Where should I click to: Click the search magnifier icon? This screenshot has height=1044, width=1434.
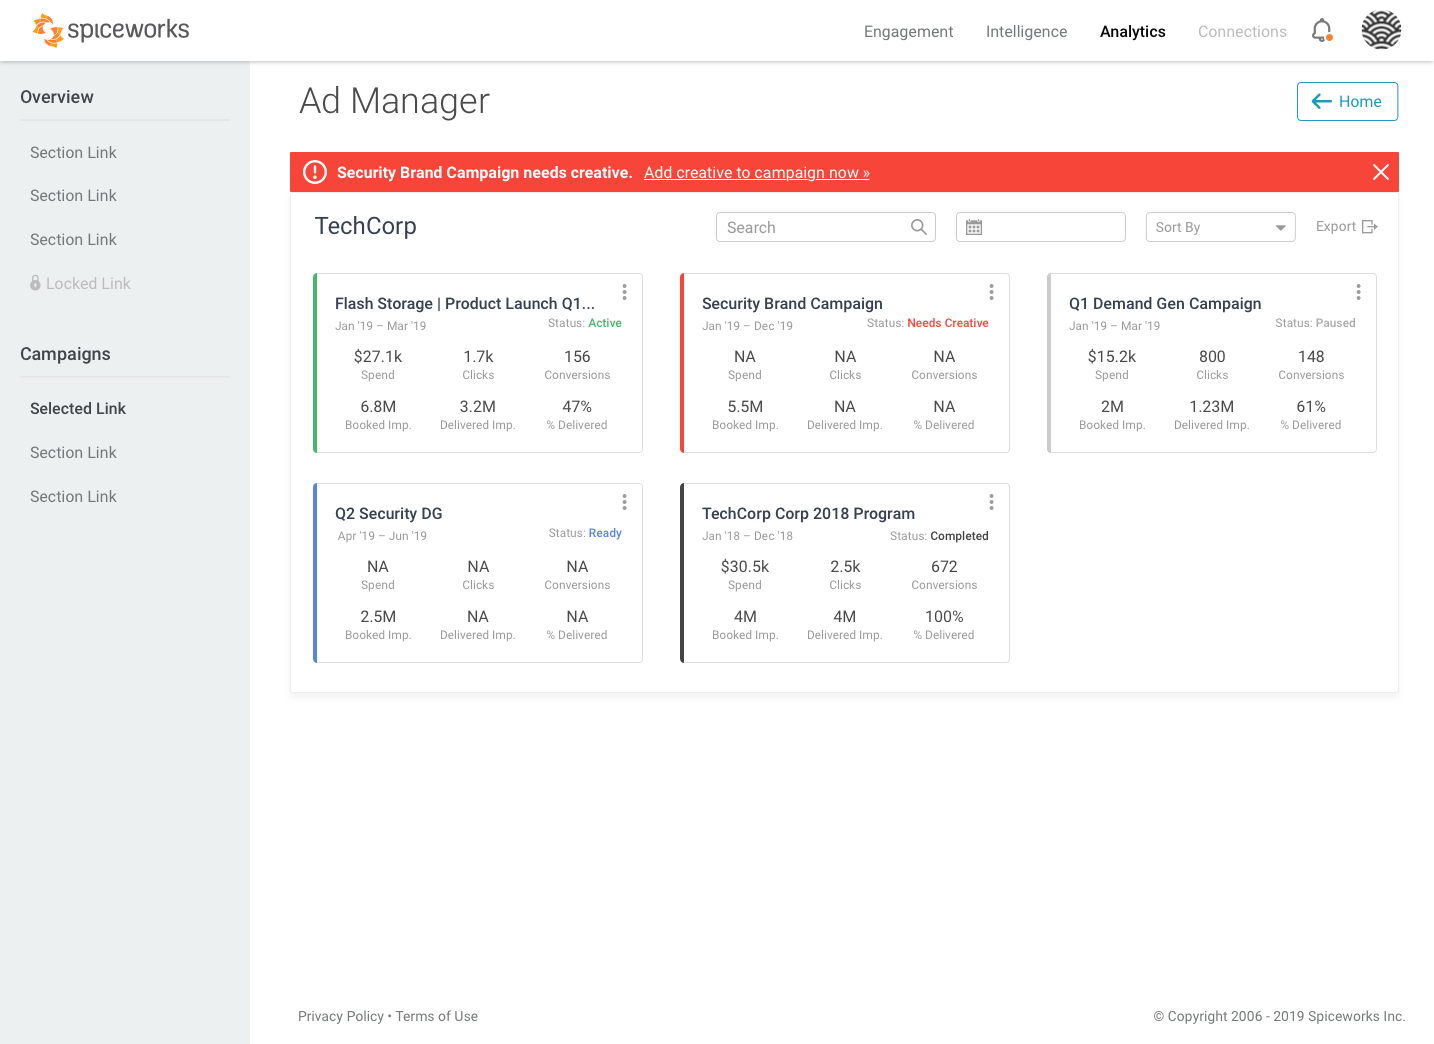[x=919, y=227]
